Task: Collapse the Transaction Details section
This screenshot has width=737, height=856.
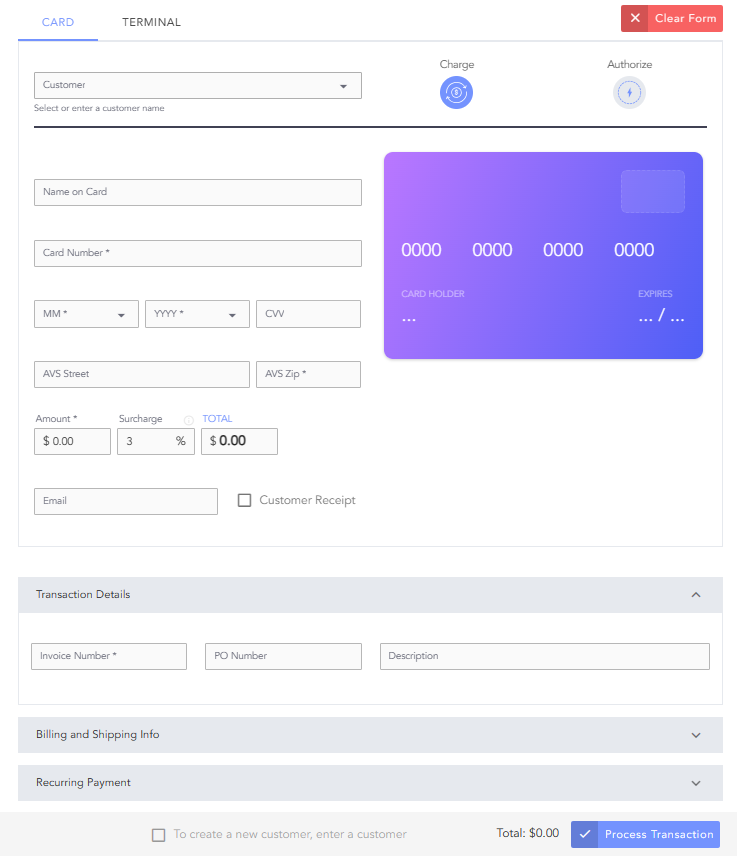Action: point(696,594)
